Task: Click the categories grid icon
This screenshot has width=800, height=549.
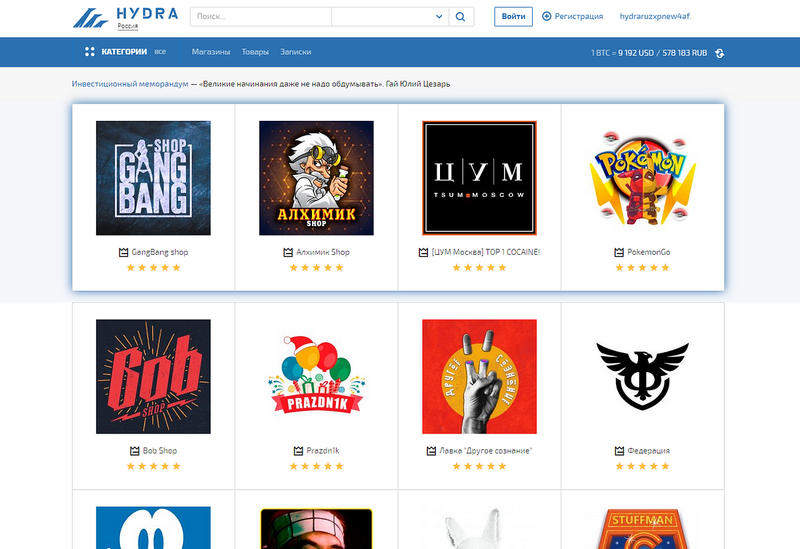Action: 90,52
